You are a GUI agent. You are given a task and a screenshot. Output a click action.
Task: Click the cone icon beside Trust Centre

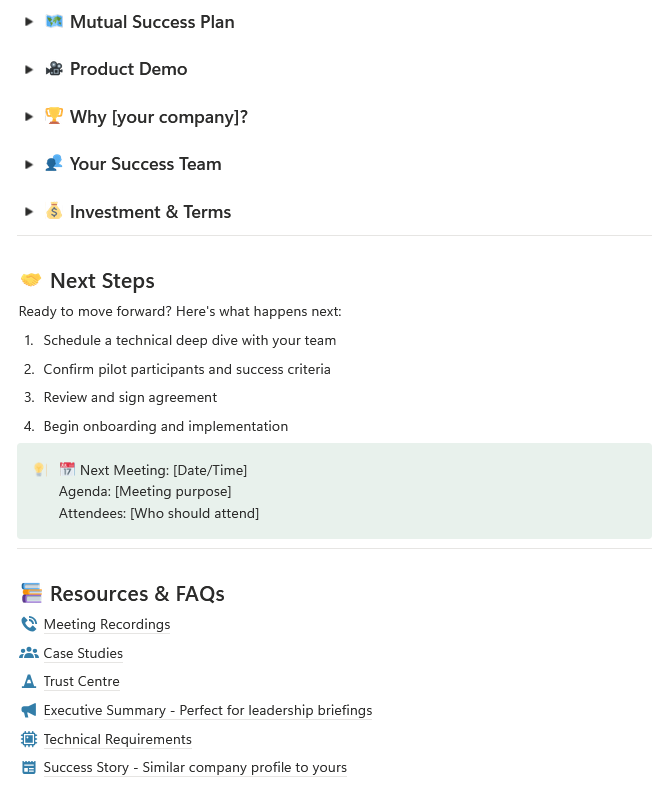pos(29,681)
